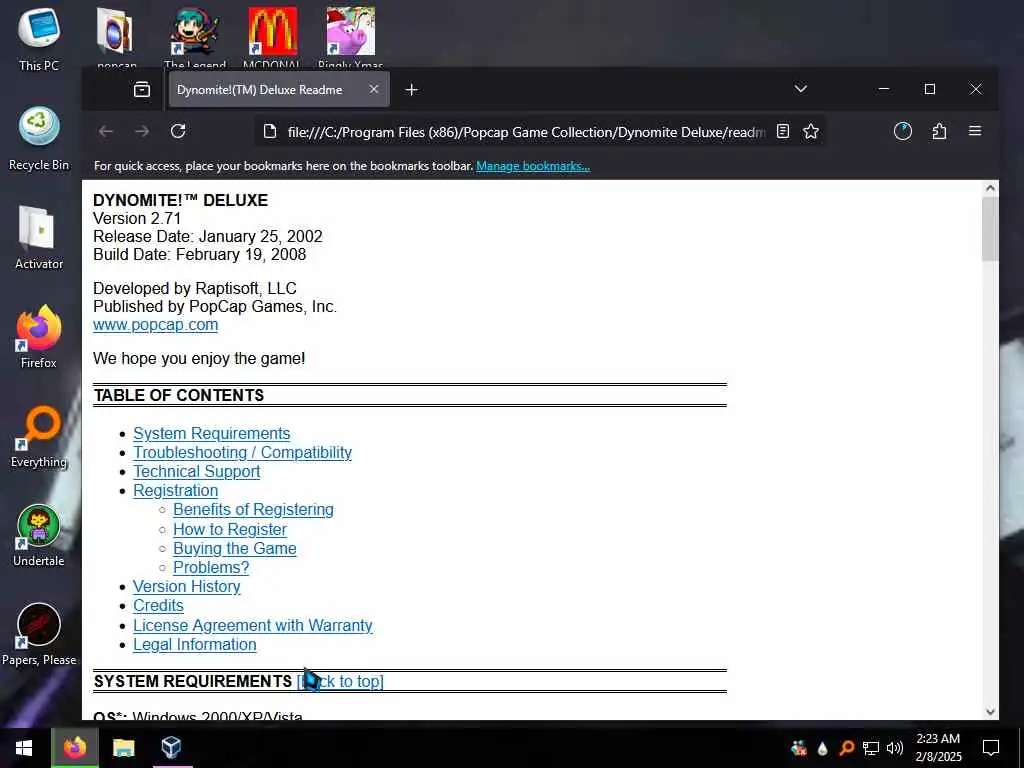Select McDonald's desktop shortcut
This screenshot has height=768, width=1024.
[272, 36]
